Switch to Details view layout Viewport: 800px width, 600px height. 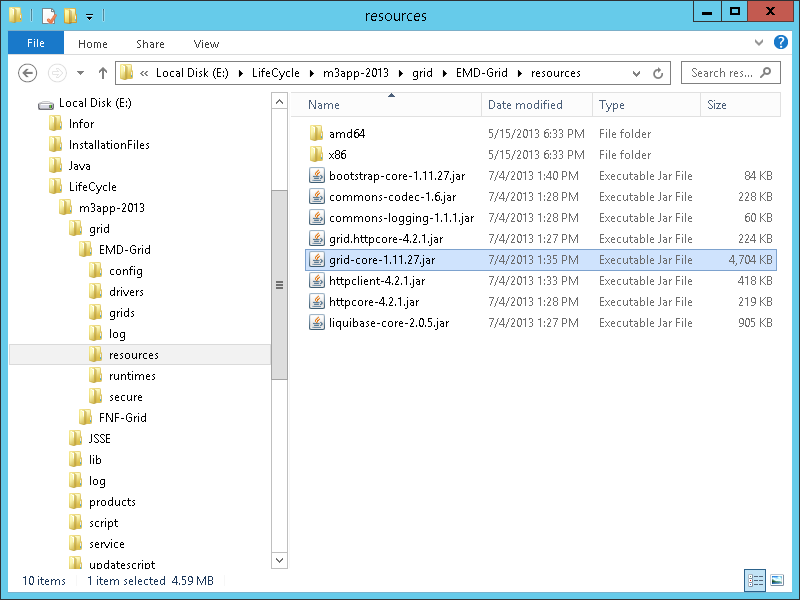pos(754,580)
